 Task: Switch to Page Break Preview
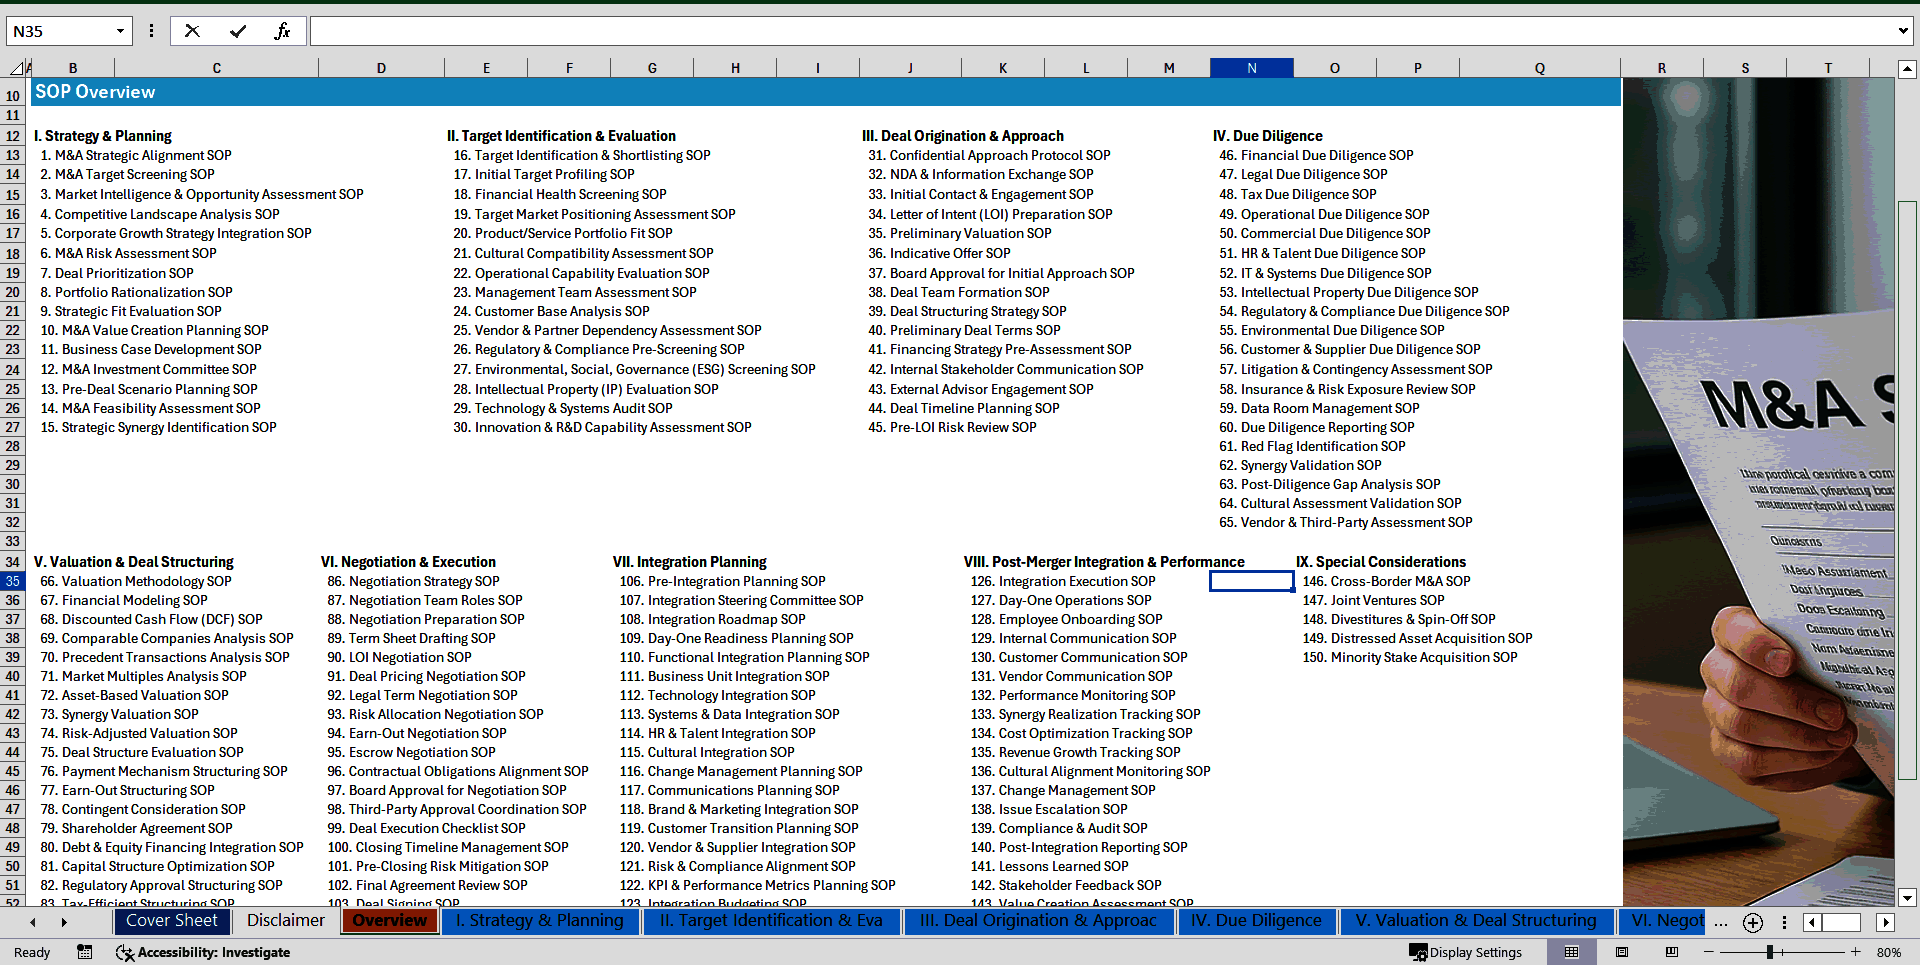click(1671, 952)
